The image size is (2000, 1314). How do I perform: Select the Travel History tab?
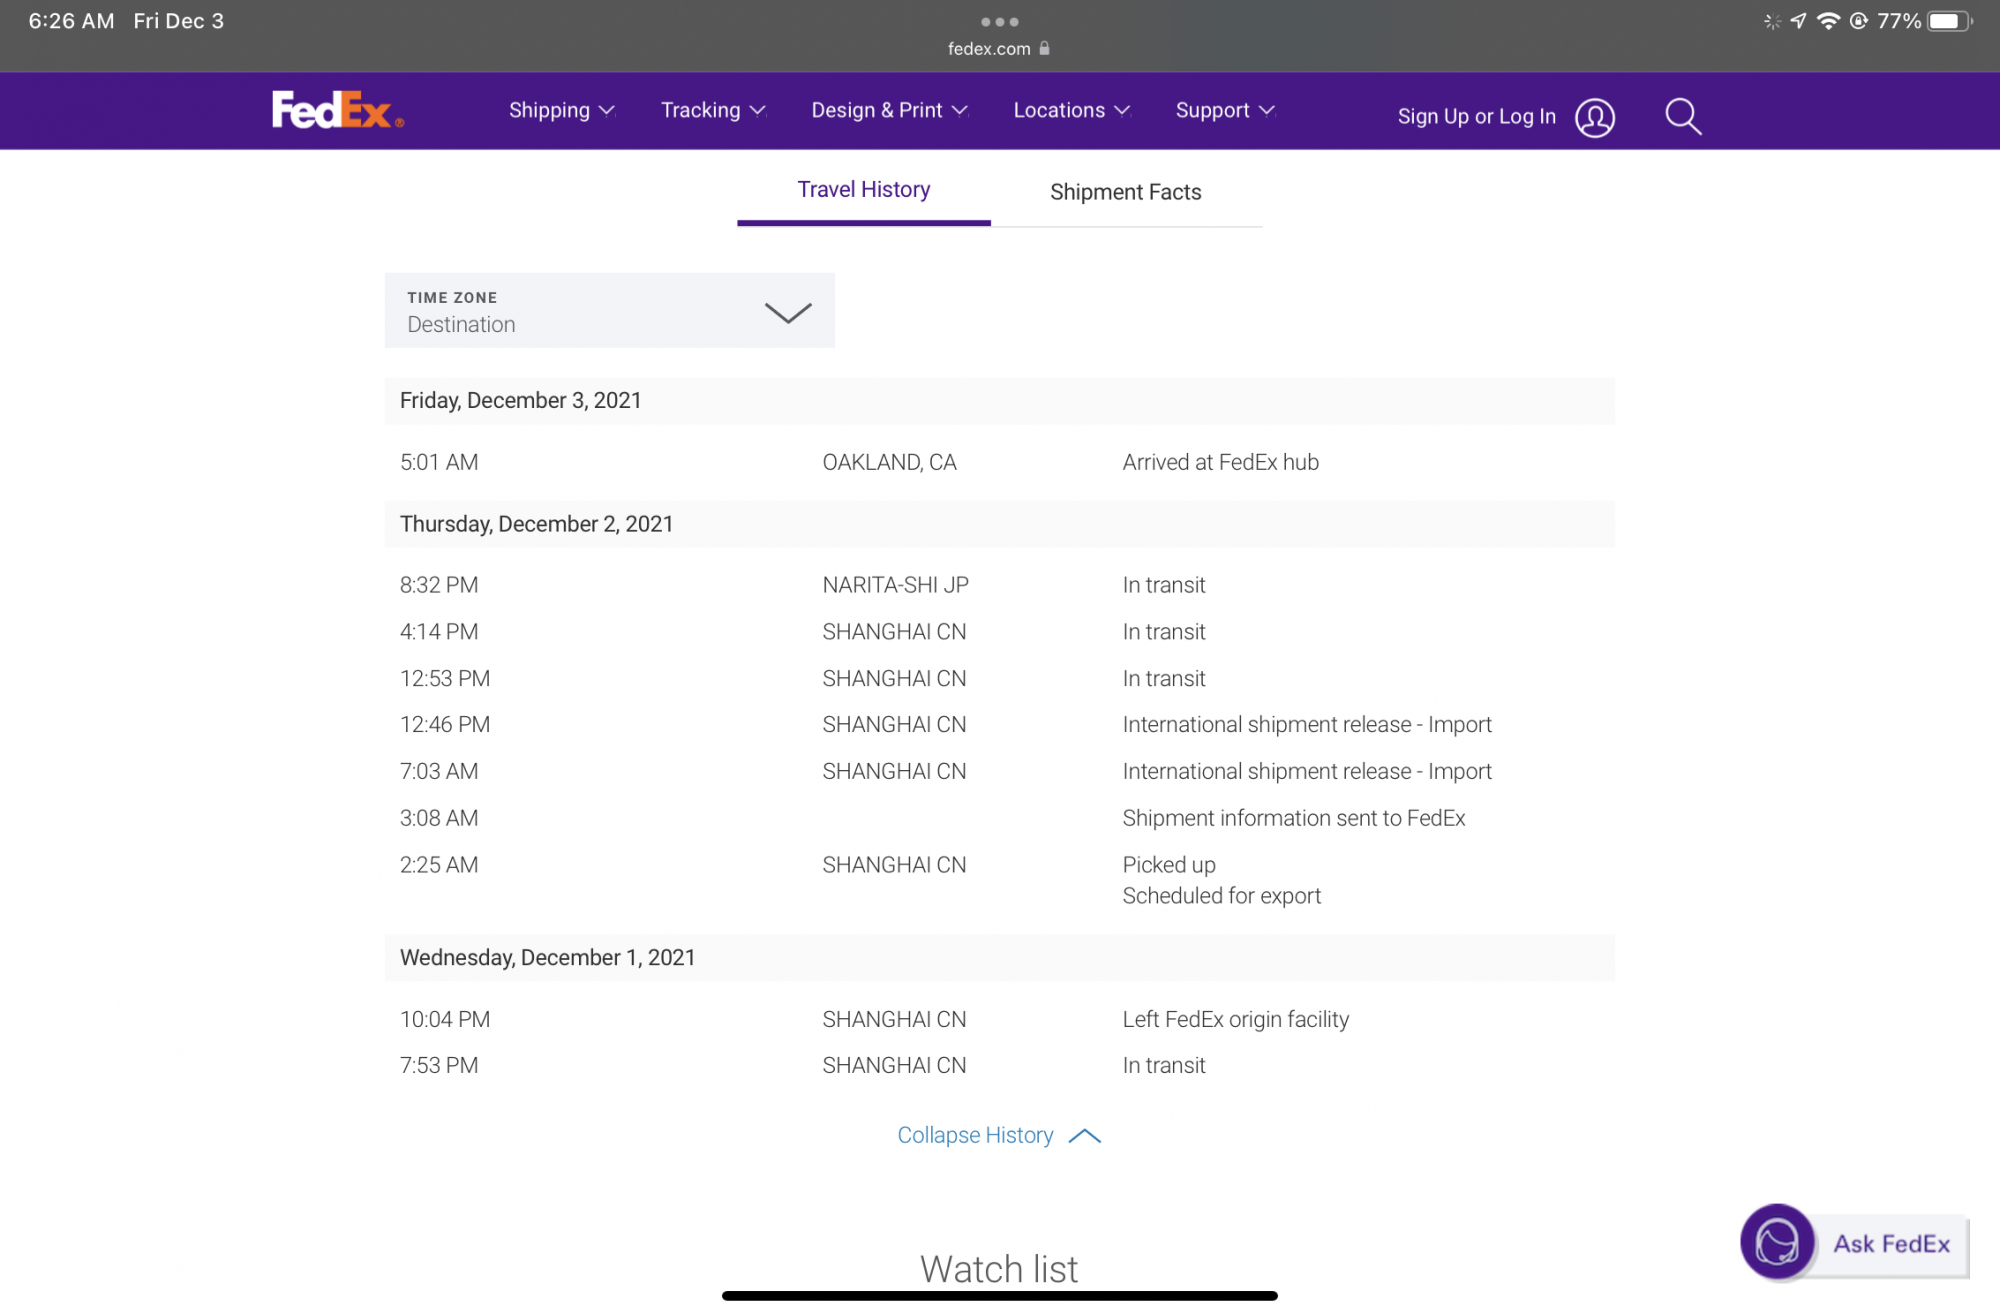(x=863, y=190)
